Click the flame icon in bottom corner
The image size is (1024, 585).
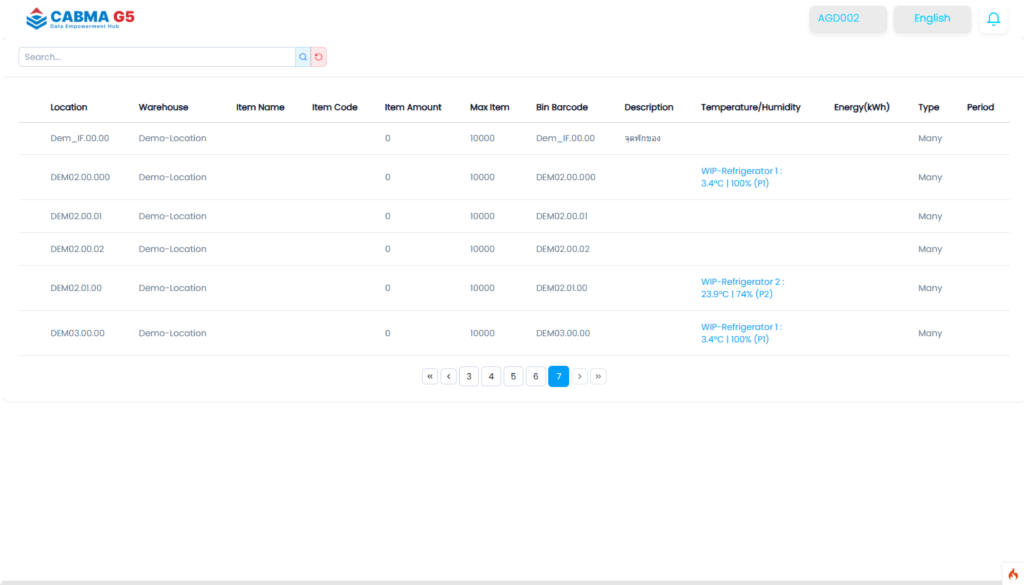[x=1012, y=573]
